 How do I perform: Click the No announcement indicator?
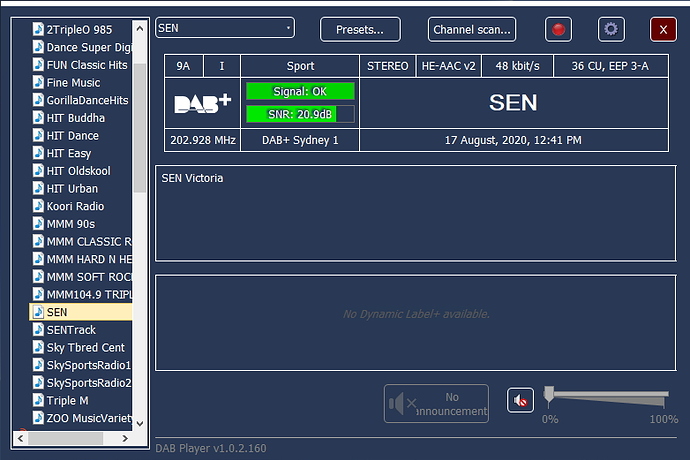[436, 404]
